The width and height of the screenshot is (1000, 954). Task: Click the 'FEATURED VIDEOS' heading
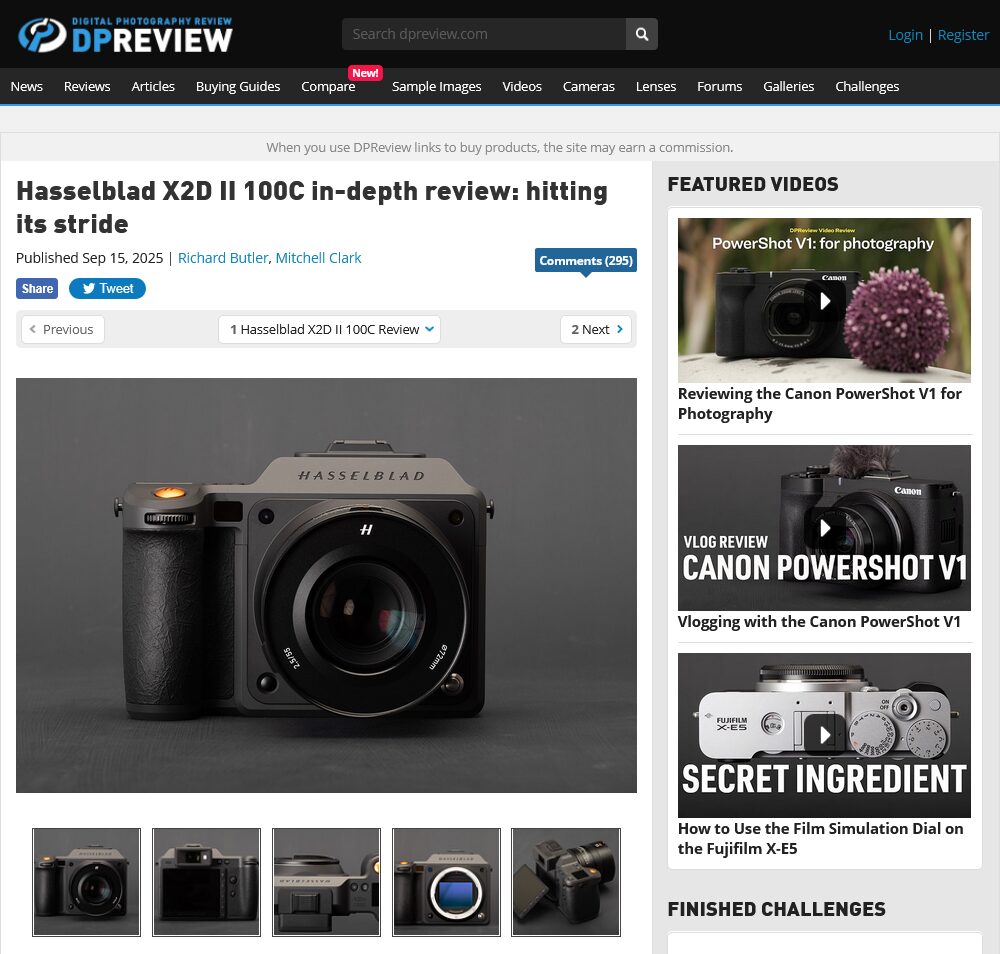[x=753, y=184]
